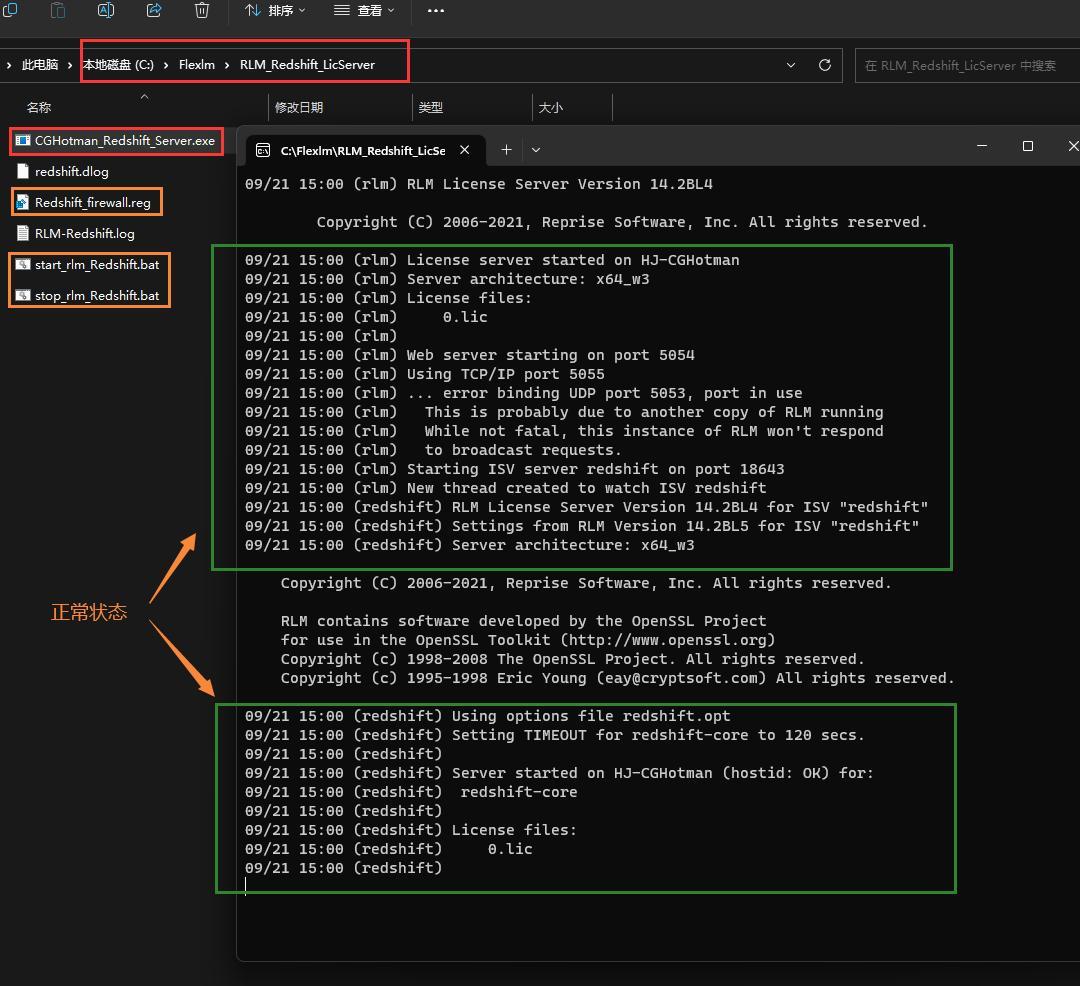The height and width of the screenshot is (986, 1080).
Task: Switch to the C:\Flexlm\RLM_Redshift_LicSe terminal tab
Action: [x=363, y=150]
